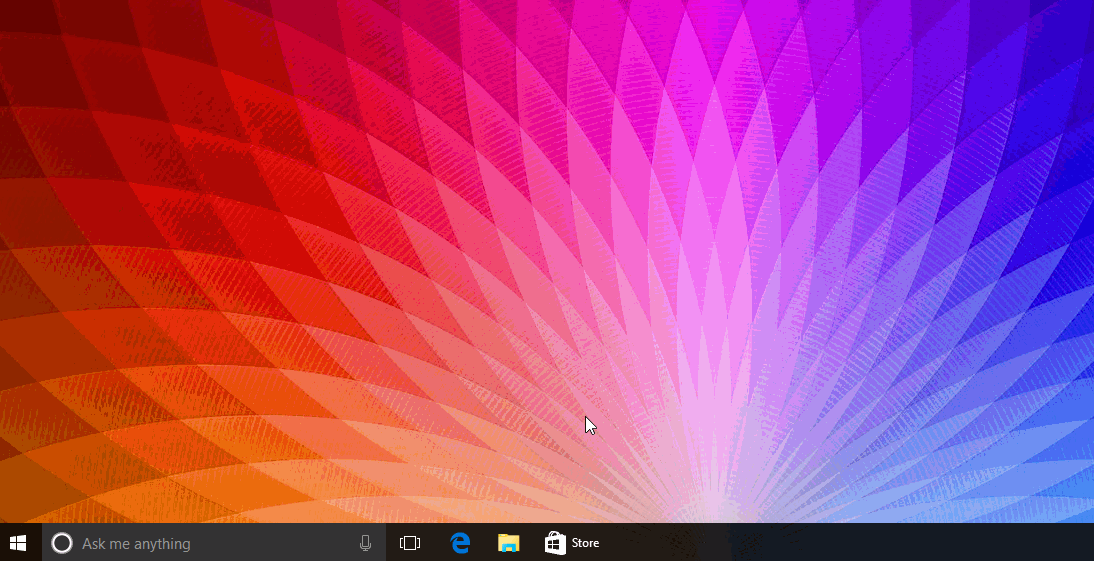Click the dark taskbar right of Store

click(837, 543)
